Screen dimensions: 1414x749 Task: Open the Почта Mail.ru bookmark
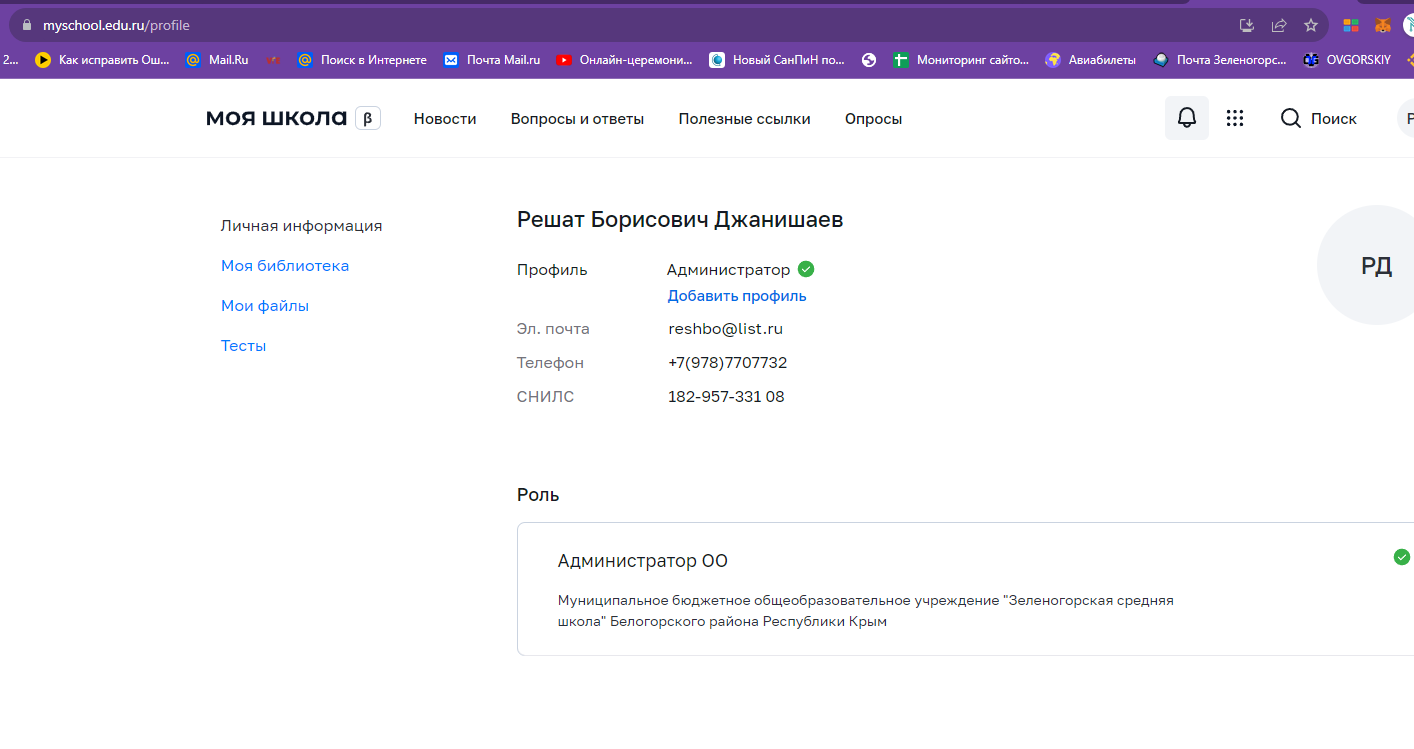coord(492,60)
